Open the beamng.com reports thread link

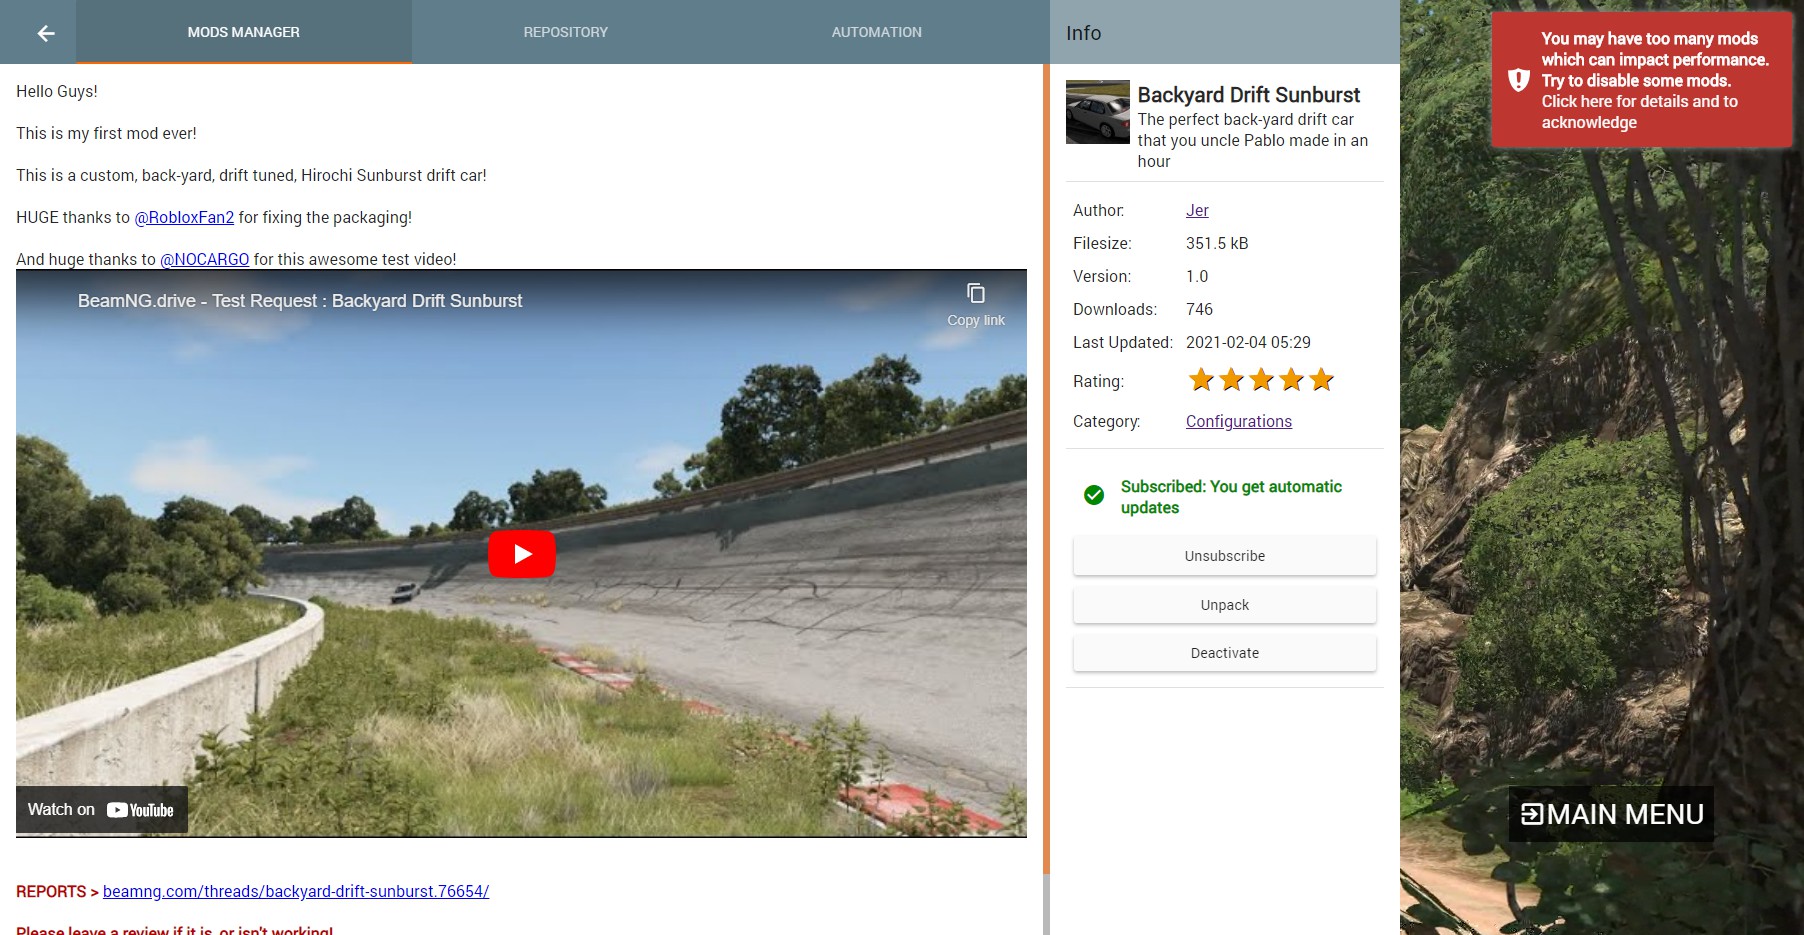296,891
